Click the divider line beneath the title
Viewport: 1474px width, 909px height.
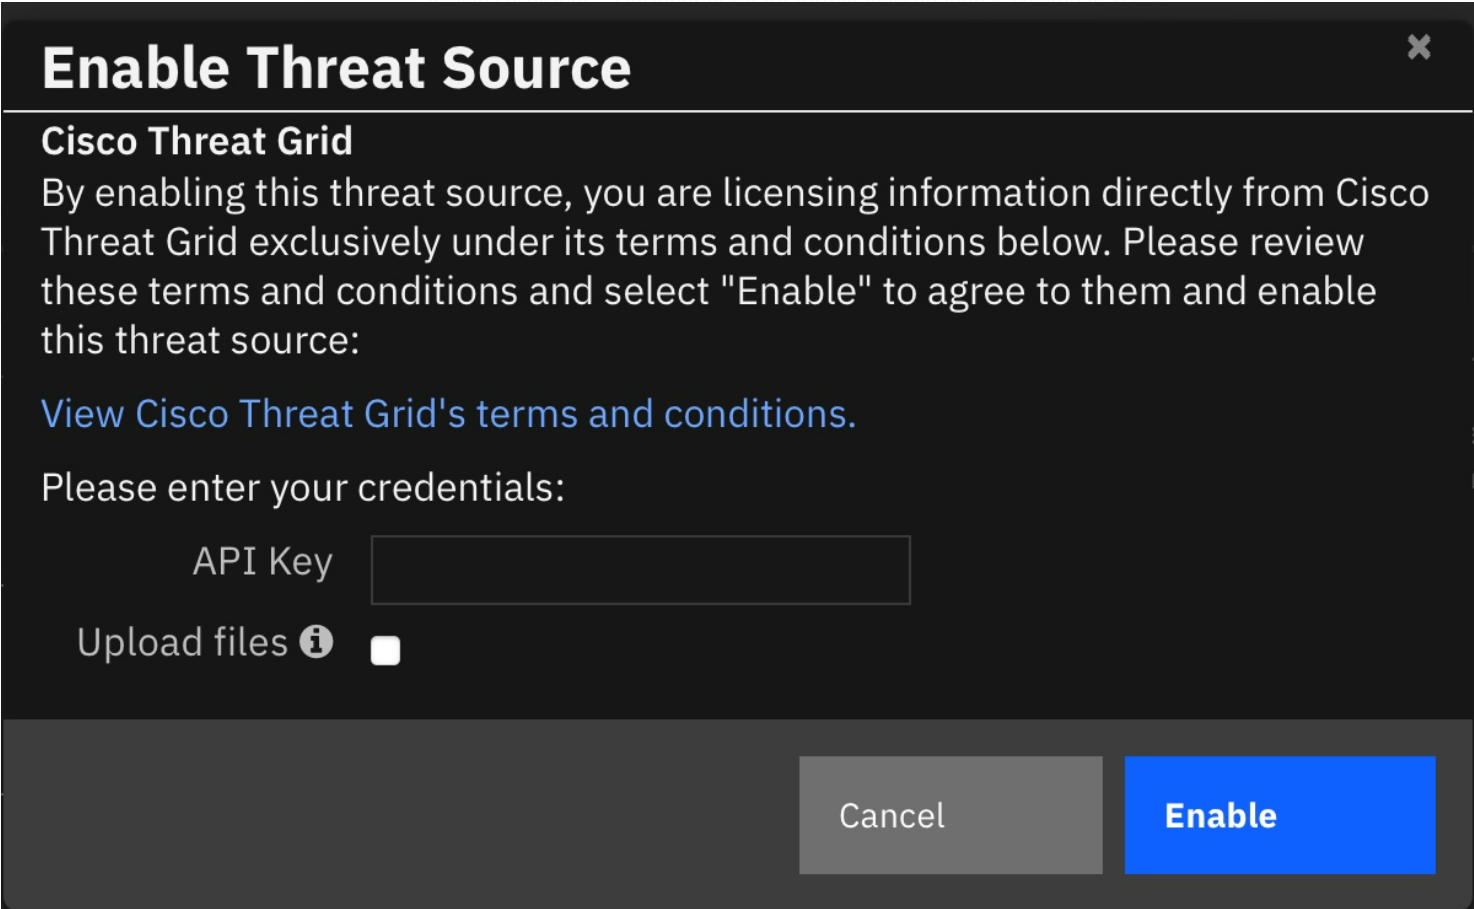pyautogui.click(x=737, y=111)
